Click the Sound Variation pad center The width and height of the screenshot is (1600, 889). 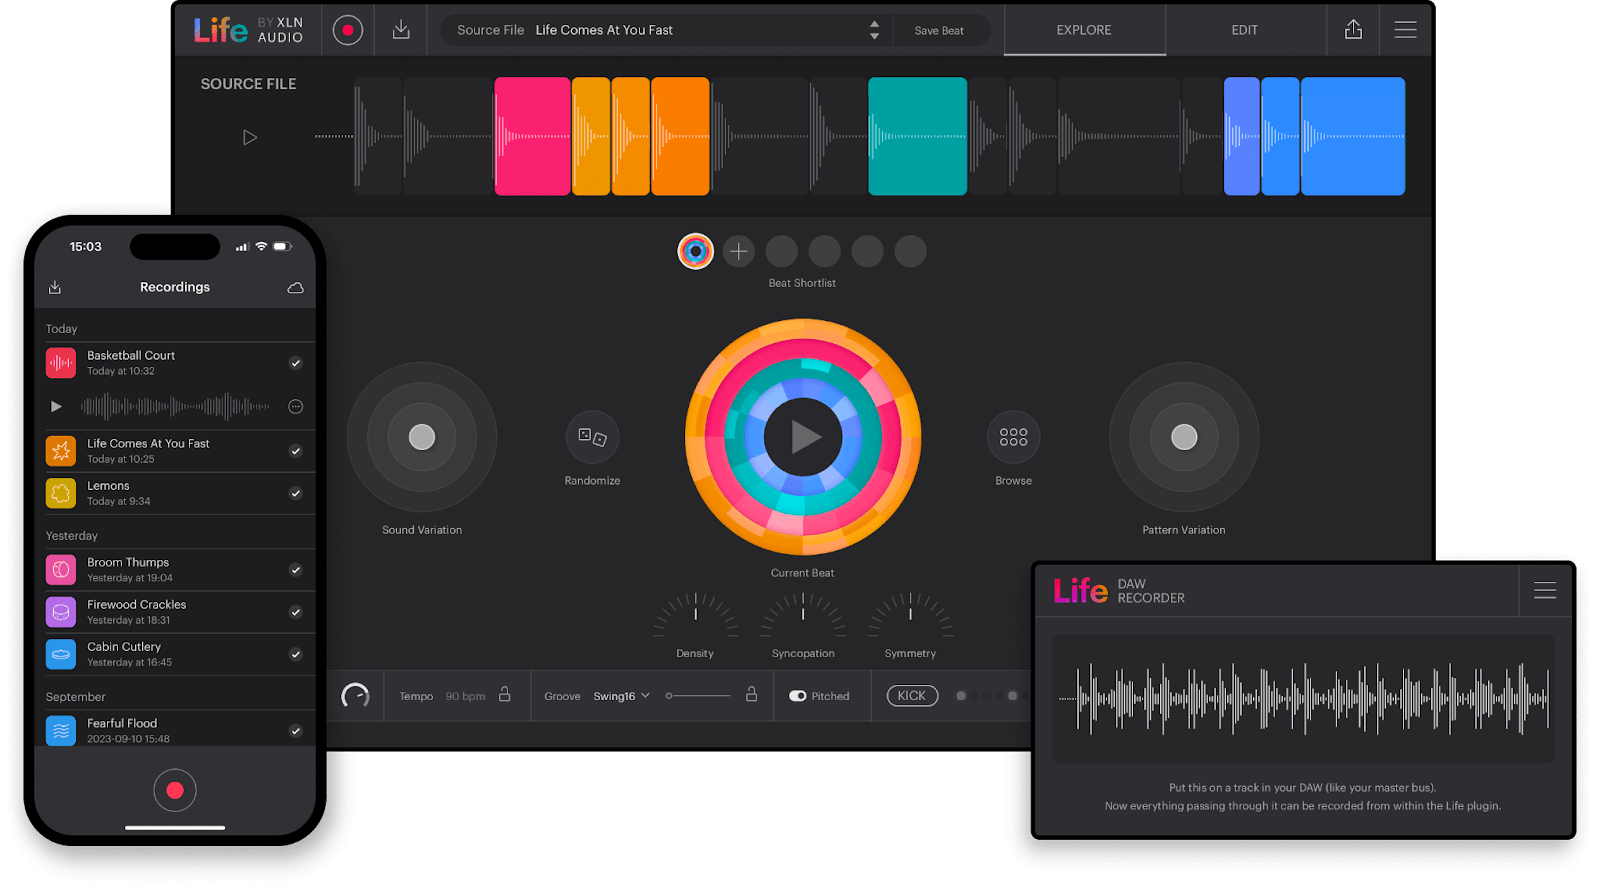click(x=422, y=437)
